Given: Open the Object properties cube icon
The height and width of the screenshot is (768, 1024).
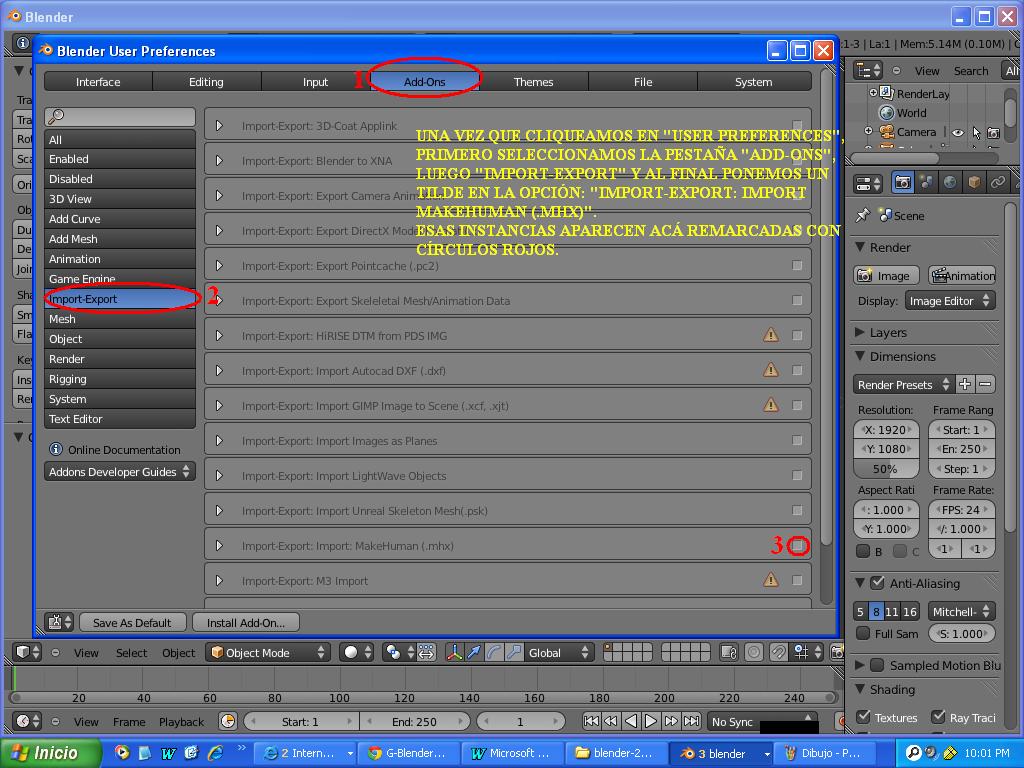Looking at the screenshot, I should [974, 183].
